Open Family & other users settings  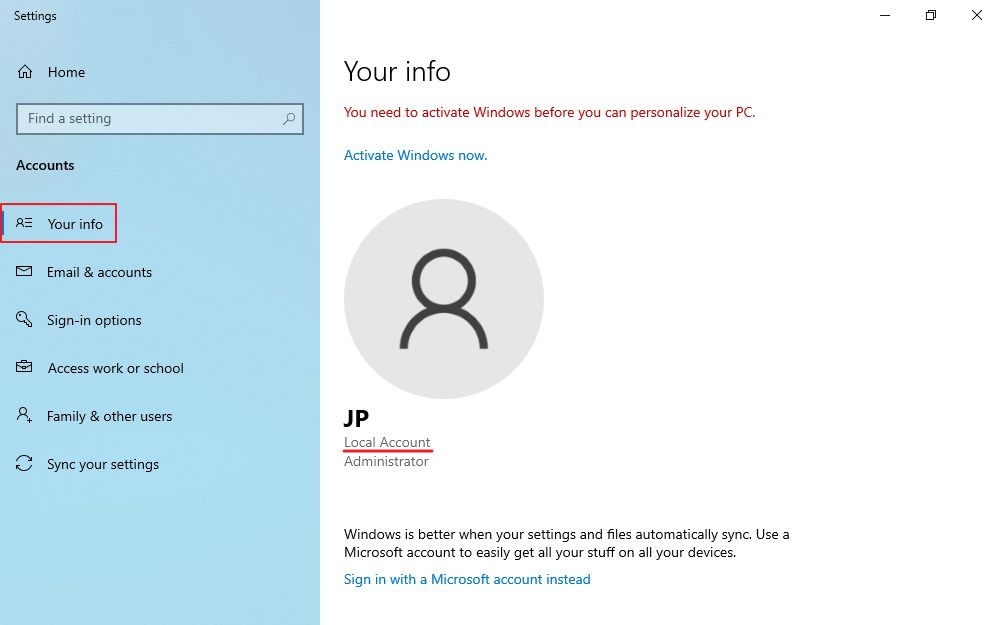(109, 415)
